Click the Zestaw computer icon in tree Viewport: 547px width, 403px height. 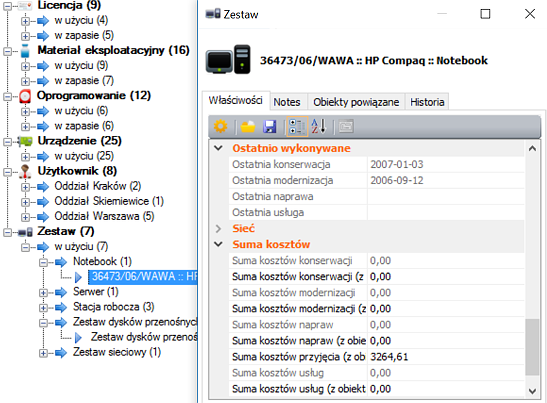(x=25, y=232)
